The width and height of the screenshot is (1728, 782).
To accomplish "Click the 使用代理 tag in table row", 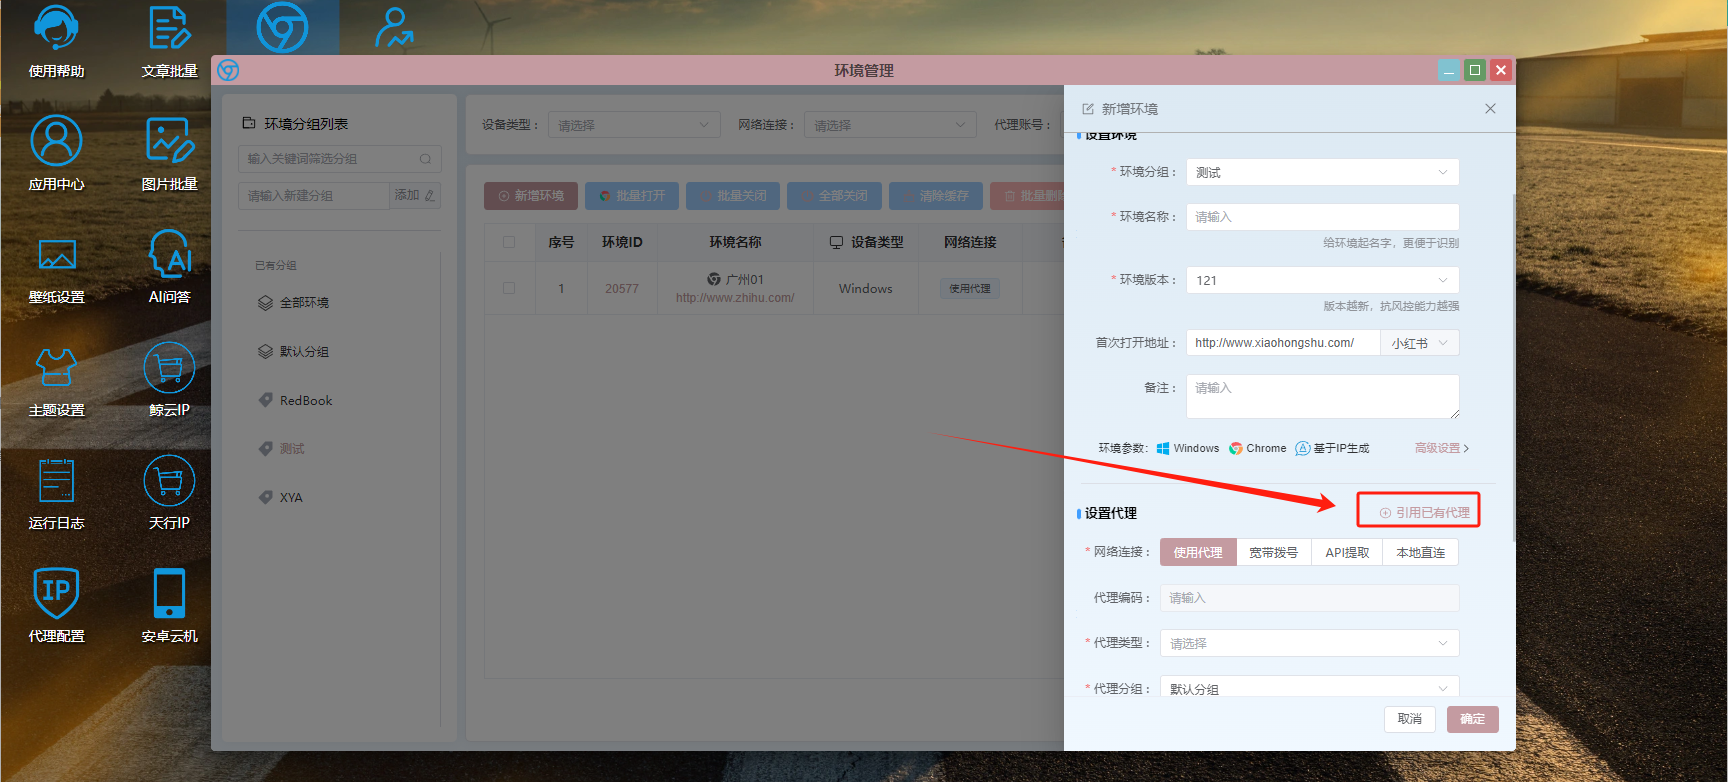I will [x=970, y=289].
